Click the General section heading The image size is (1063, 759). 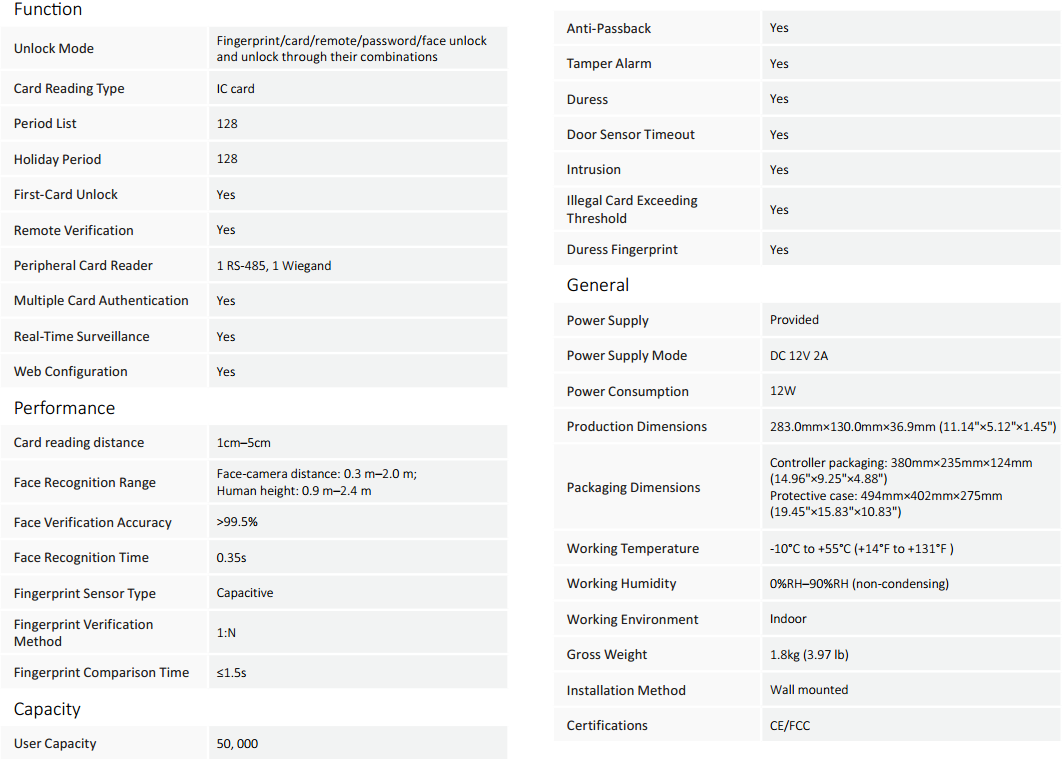[598, 285]
